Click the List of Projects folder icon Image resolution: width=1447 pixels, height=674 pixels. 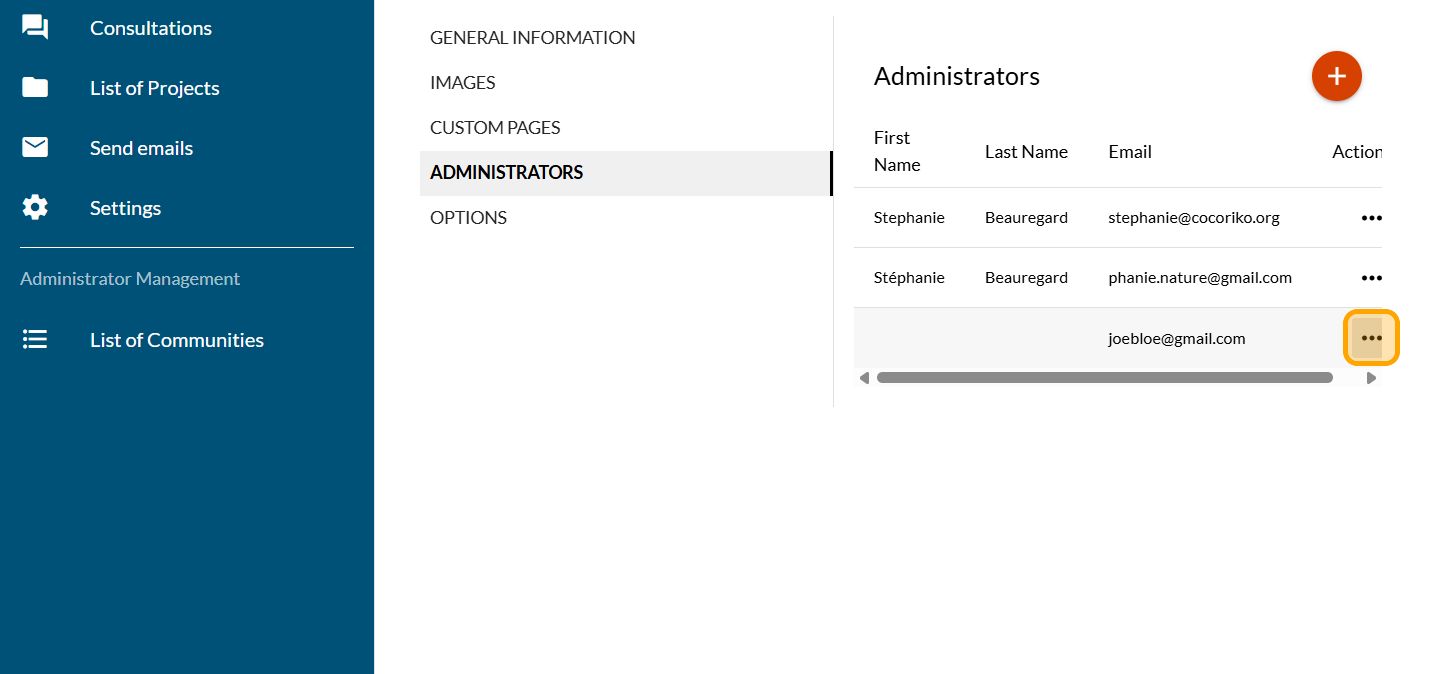click(x=35, y=88)
